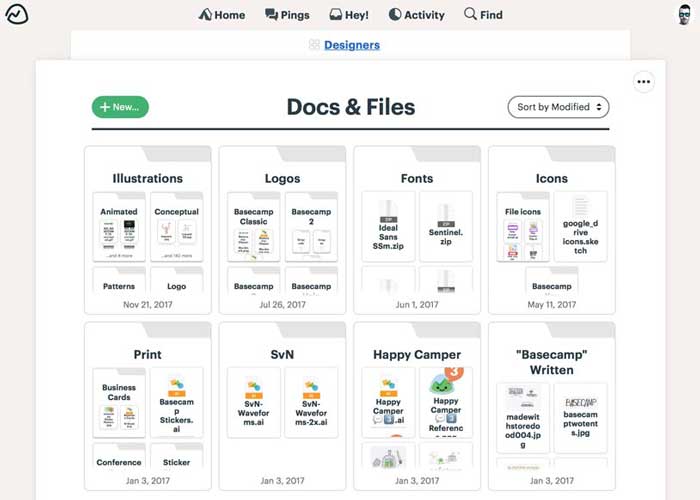
Task: Click the Jun 1, 2017 date
Action: [x=417, y=304]
